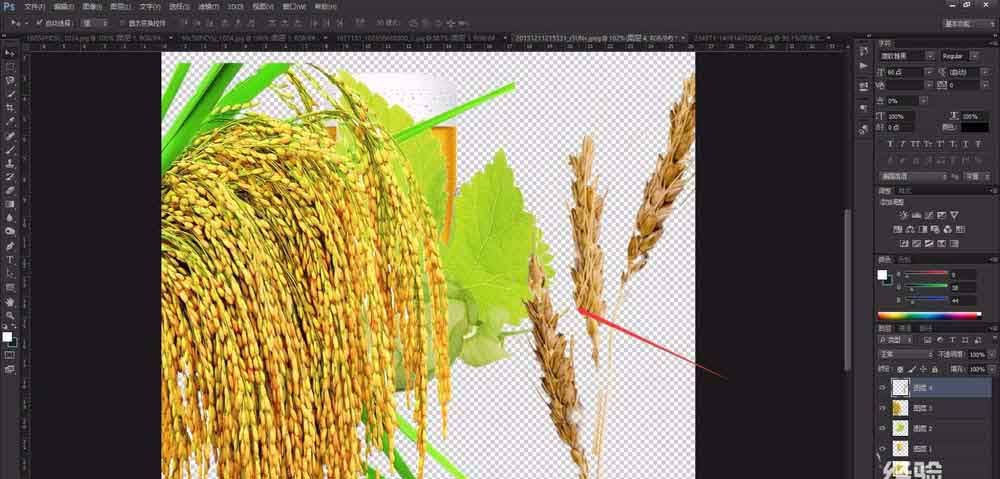Select the layer 3 row in Layers panel
The image size is (1000, 479).
[935, 408]
